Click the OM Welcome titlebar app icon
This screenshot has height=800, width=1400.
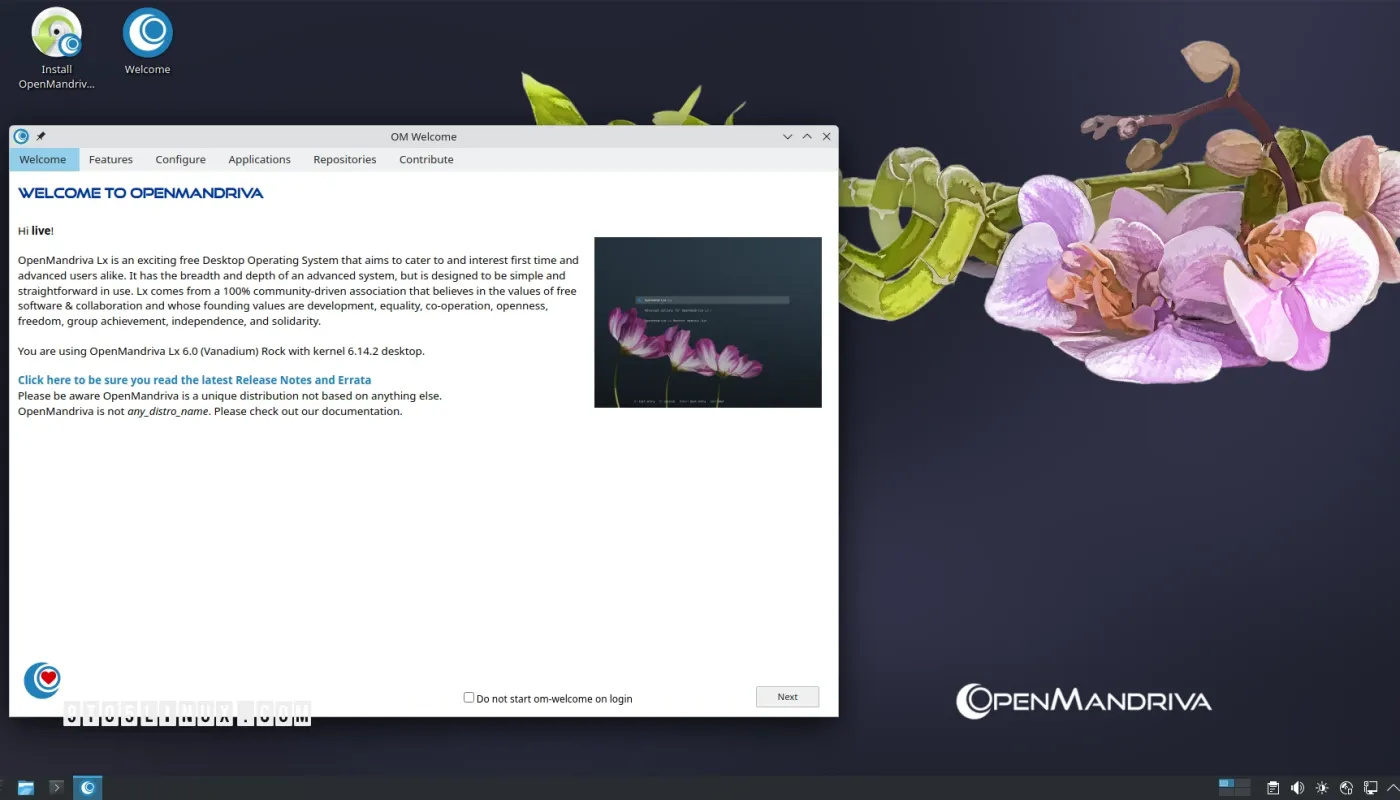click(21, 136)
